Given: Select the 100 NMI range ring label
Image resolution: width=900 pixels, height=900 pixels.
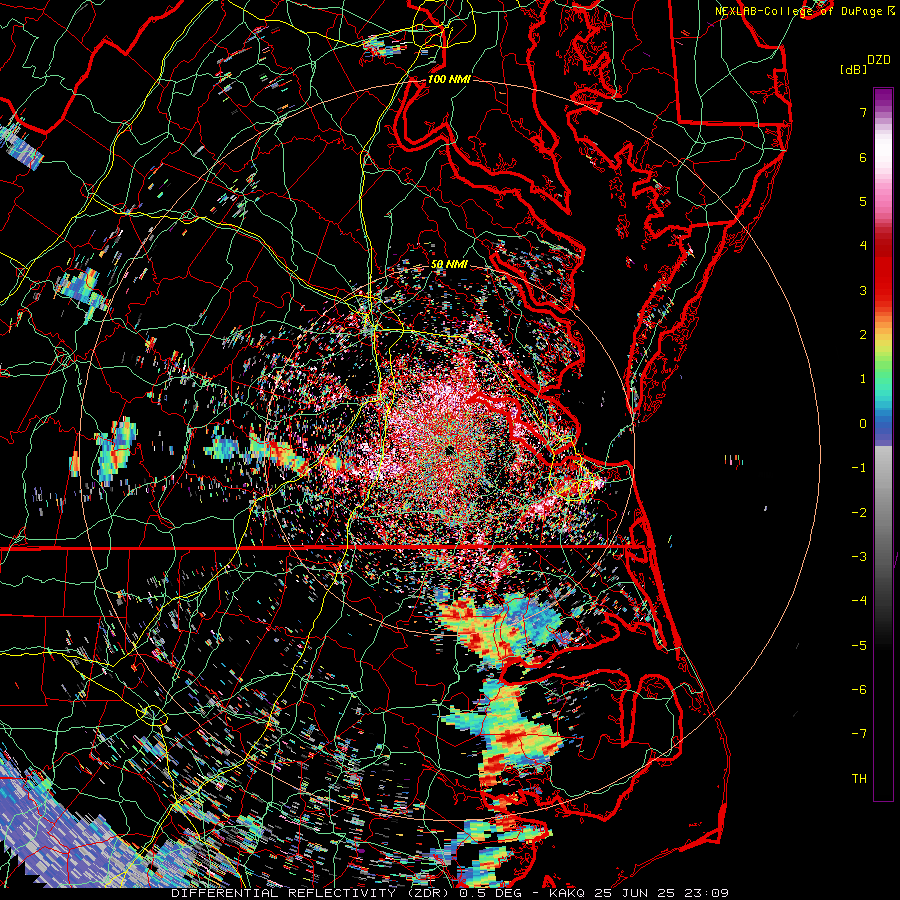Looking at the screenshot, I should (x=449, y=79).
